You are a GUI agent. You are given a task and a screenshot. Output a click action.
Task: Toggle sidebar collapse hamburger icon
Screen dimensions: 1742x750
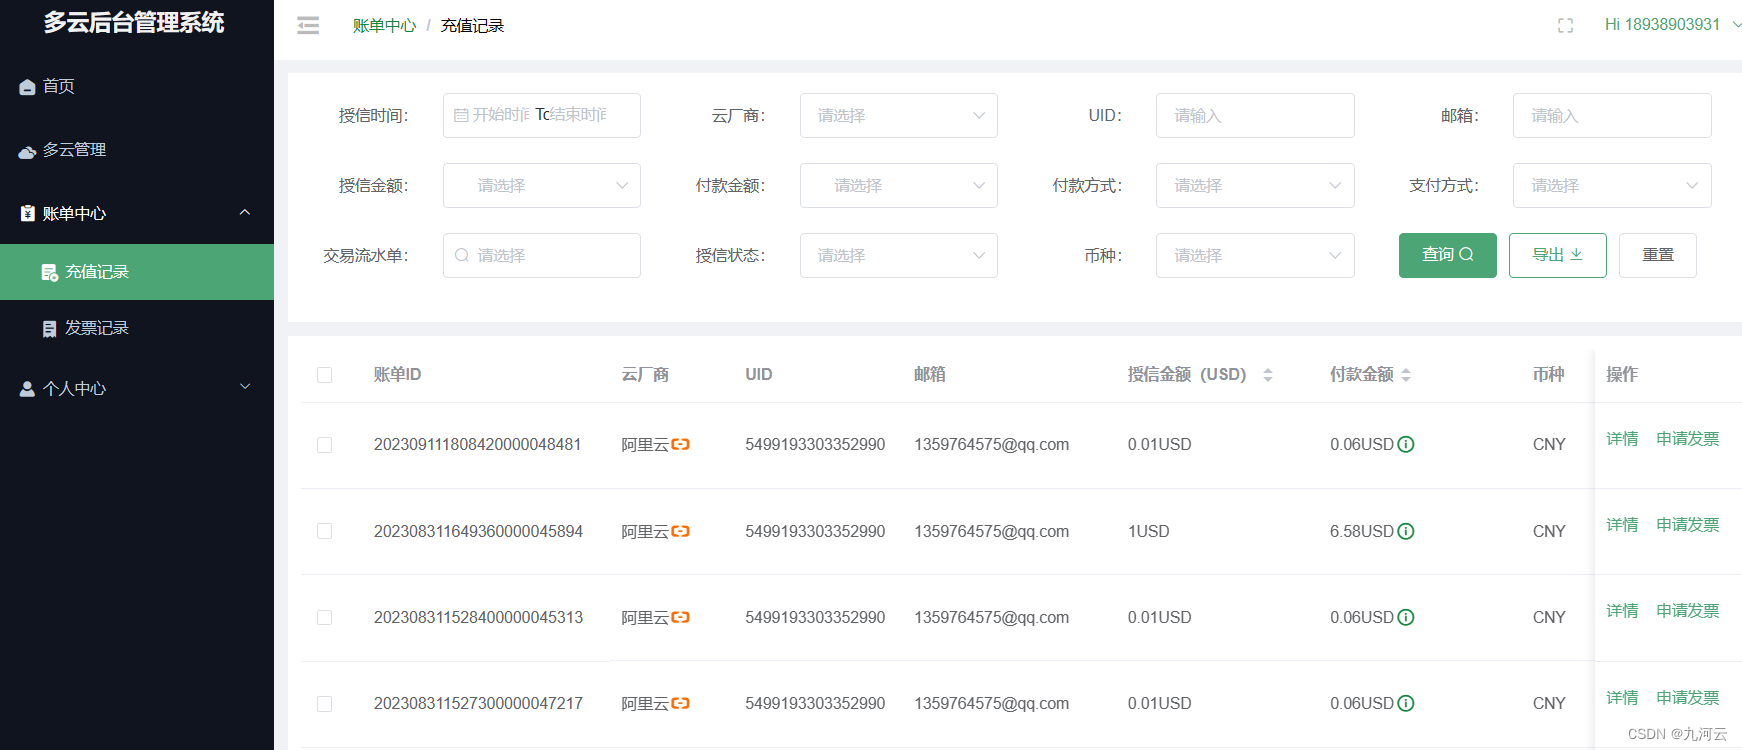pos(308,26)
